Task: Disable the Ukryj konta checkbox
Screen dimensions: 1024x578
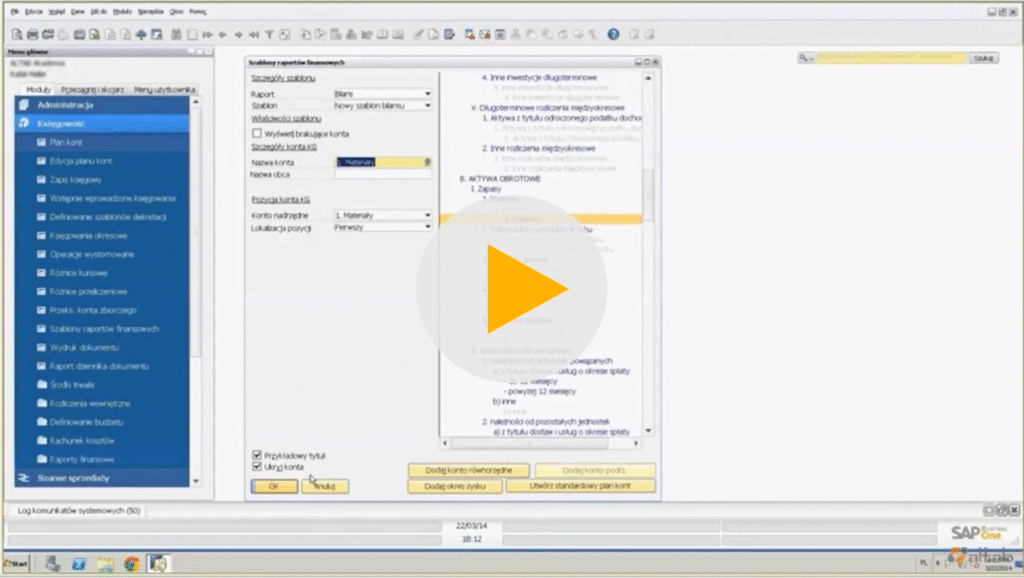Action: click(256, 464)
